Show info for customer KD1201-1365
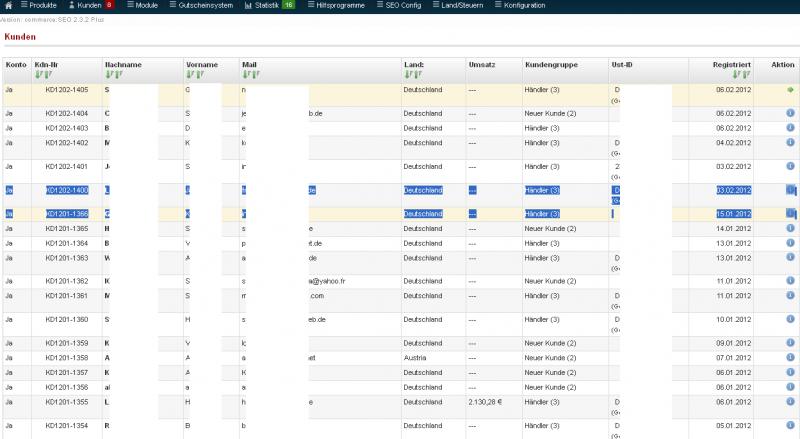The height and width of the screenshot is (439, 800). (789, 229)
